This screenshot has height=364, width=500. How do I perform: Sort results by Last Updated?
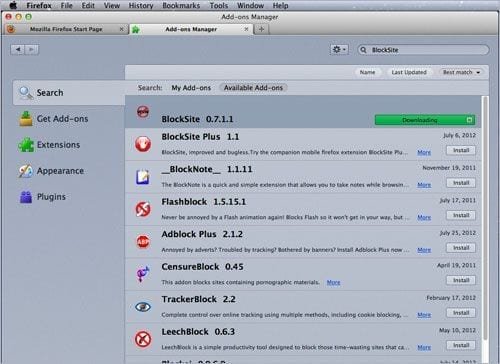coord(409,72)
